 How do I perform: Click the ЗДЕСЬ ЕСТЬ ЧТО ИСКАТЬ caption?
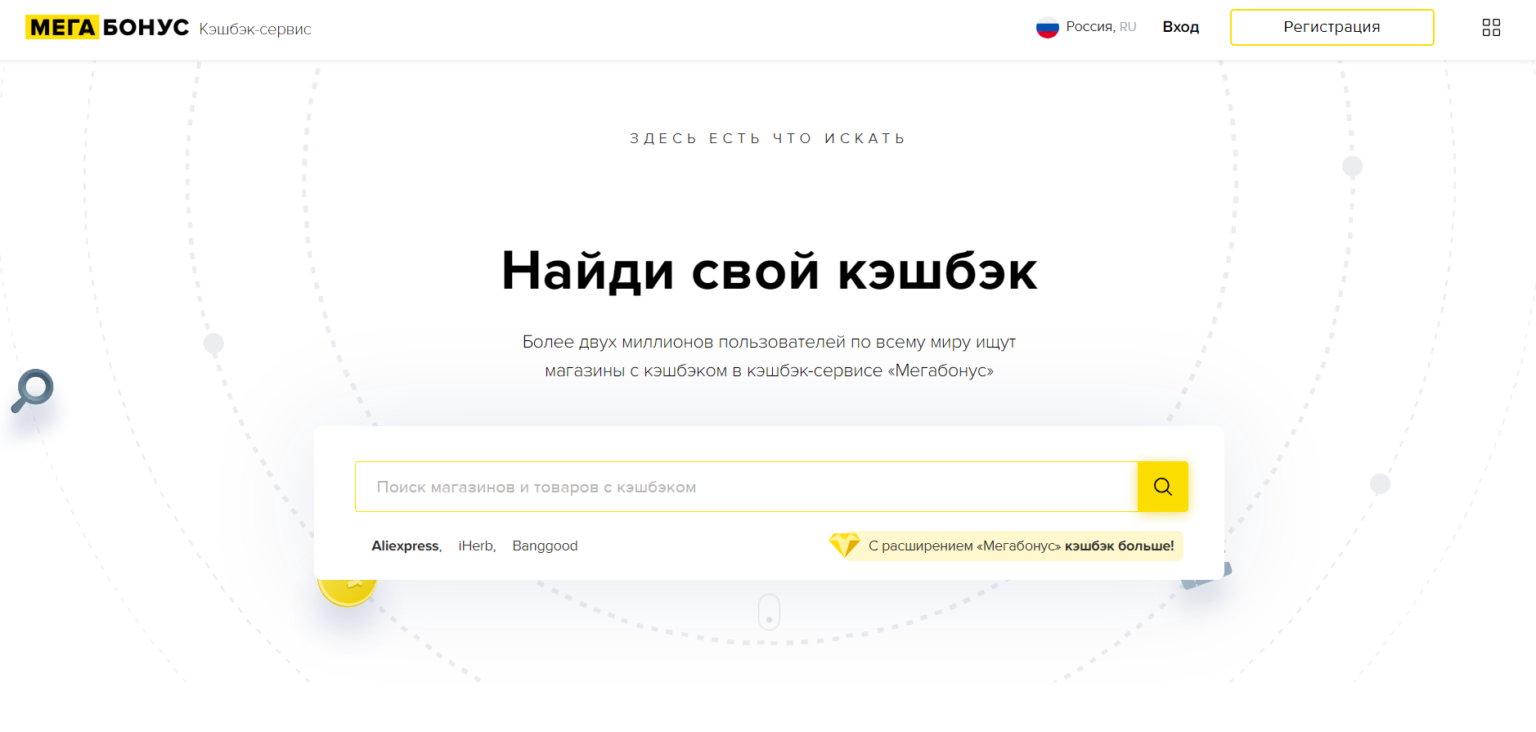[x=768, y=138]
